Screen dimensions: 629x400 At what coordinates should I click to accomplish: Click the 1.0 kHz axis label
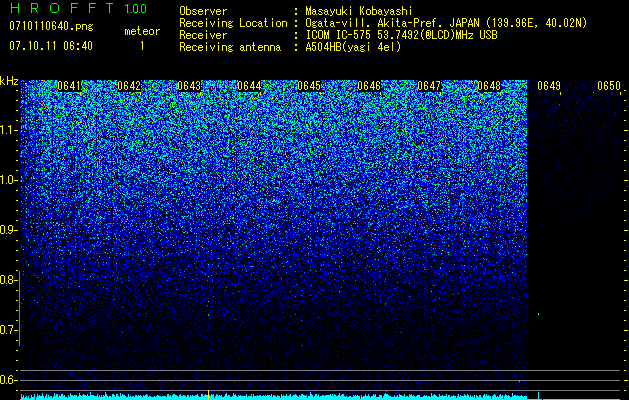click(9, 181)
